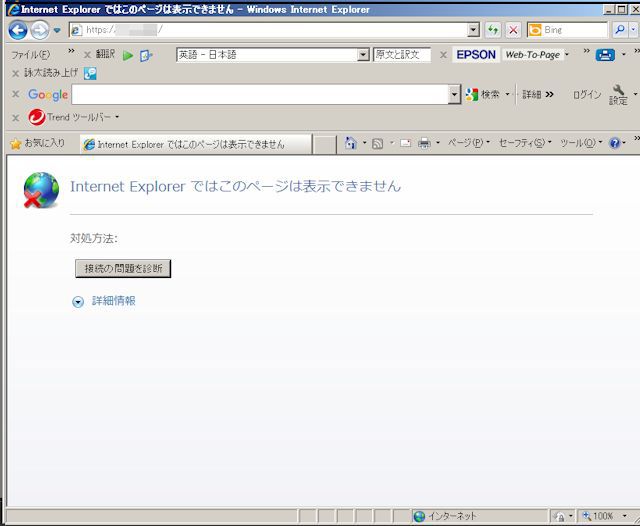Open the セーフティ(S) menu

tap(525, 143)
